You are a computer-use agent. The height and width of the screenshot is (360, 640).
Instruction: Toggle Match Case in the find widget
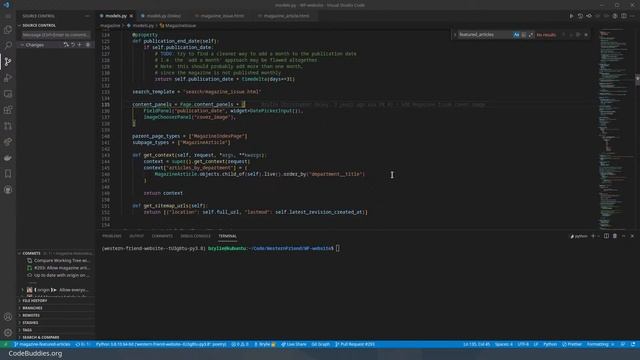tap(516, 35)
